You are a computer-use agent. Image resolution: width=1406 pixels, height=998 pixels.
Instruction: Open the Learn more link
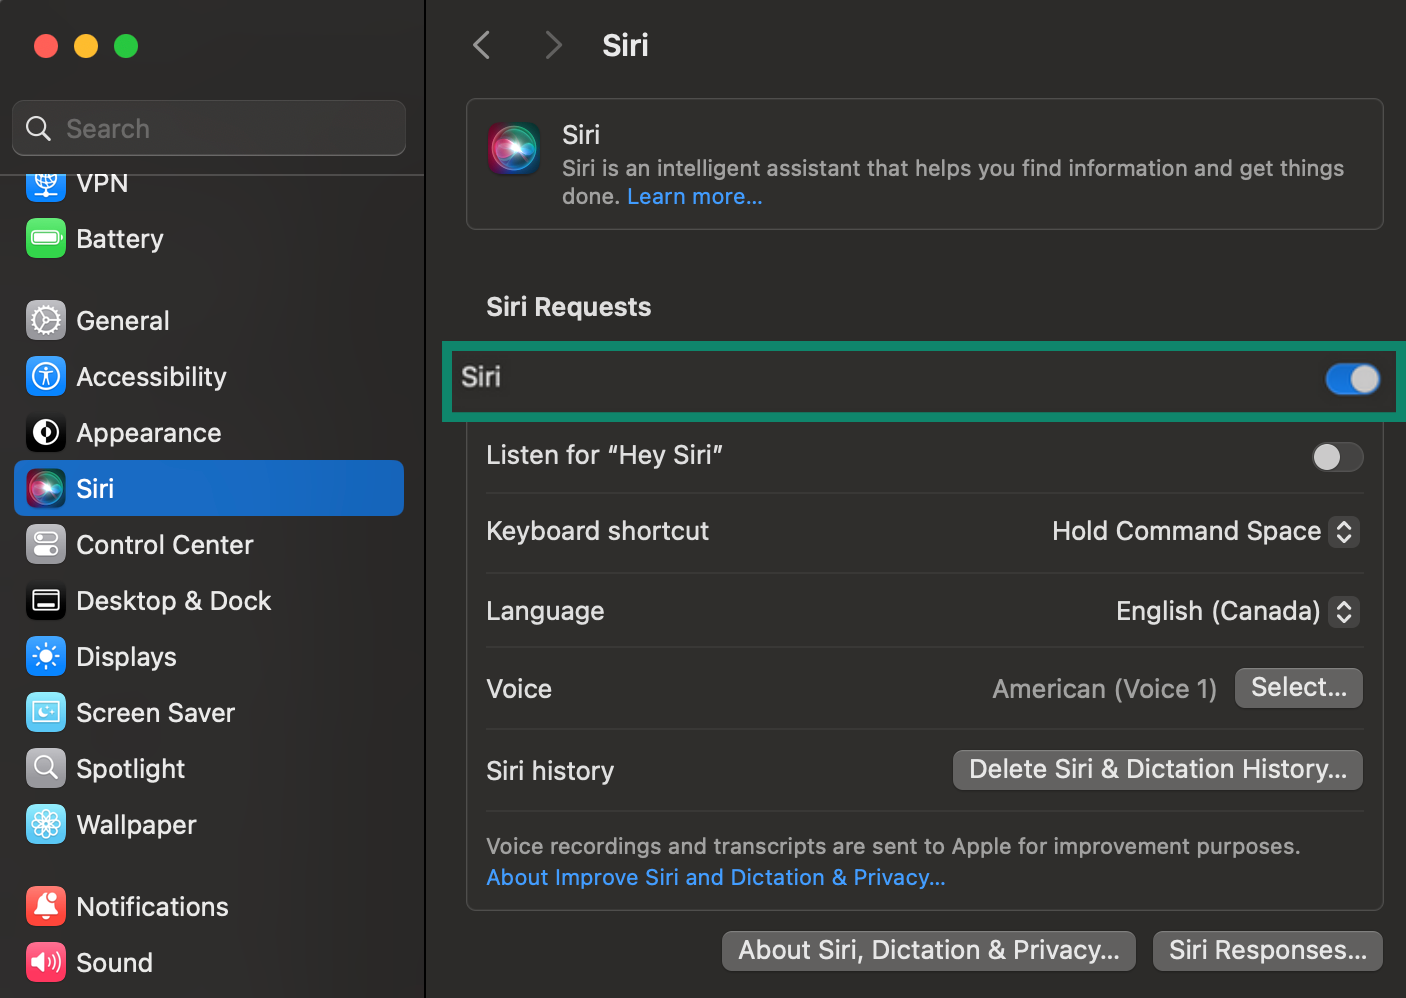(694, 196)
